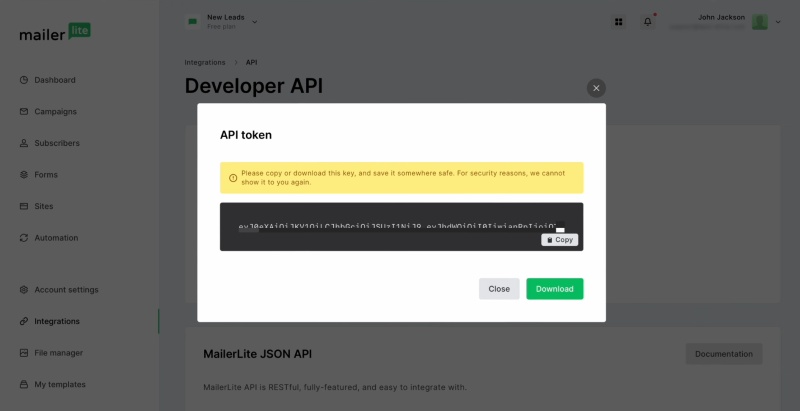Image resolution: width=800 pixels, height=411 pixels.
Task: Click the API breadcrumb item
Action: tap(252, 62)
